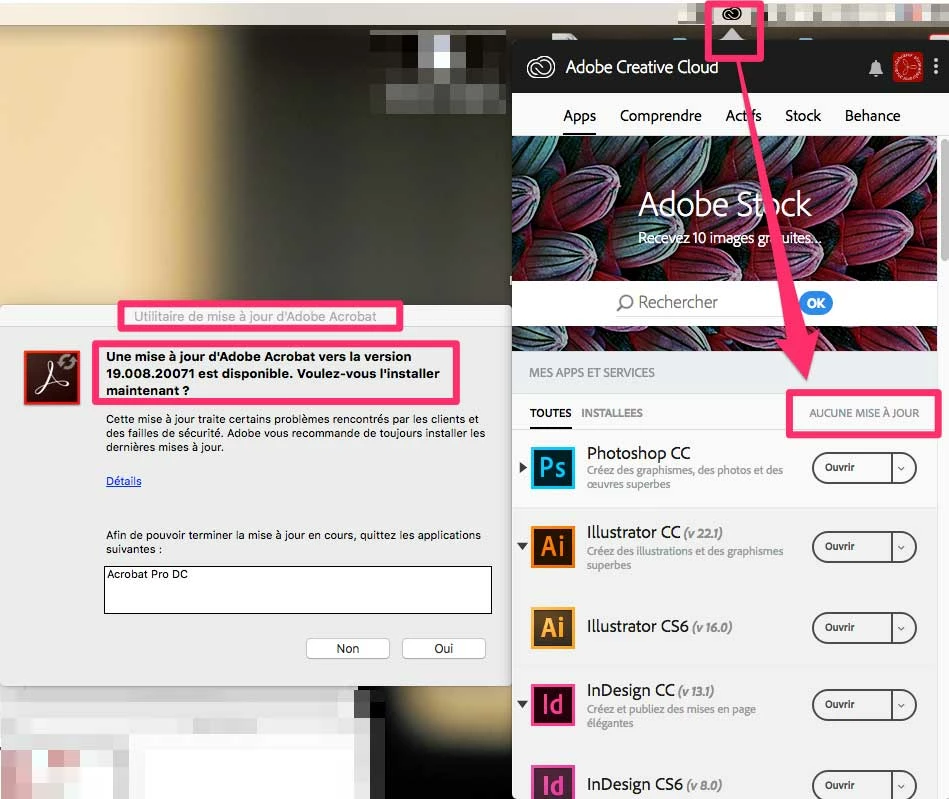Viewport: 949px width, 799px height.
Task: Click the Illustrator CC app icon
Action: tap(553, 547)
